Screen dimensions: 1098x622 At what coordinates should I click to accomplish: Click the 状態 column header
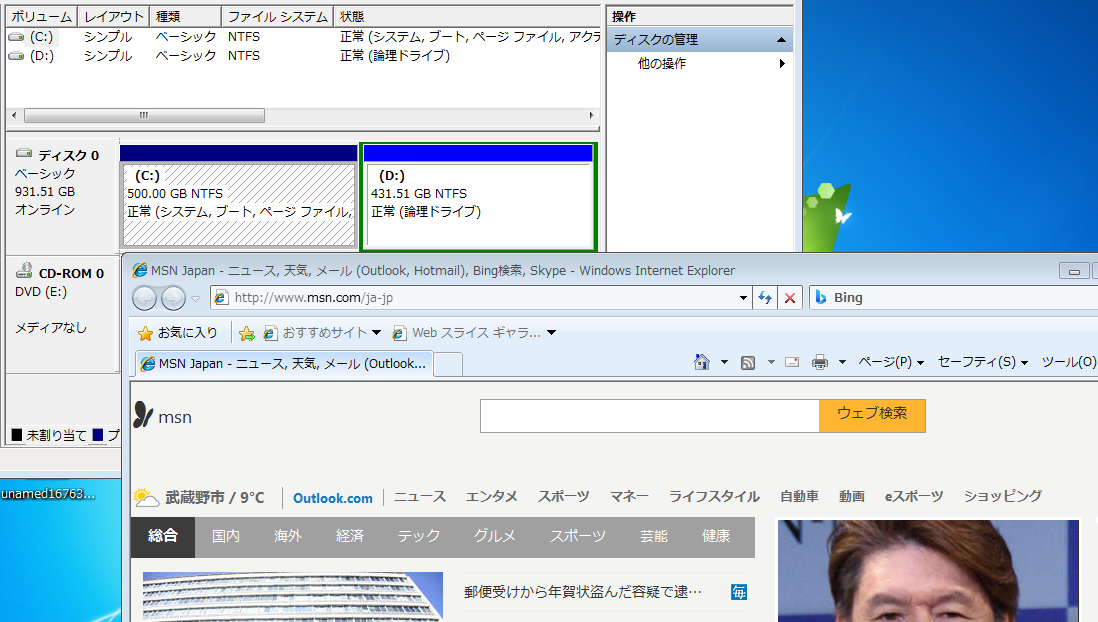468,16
